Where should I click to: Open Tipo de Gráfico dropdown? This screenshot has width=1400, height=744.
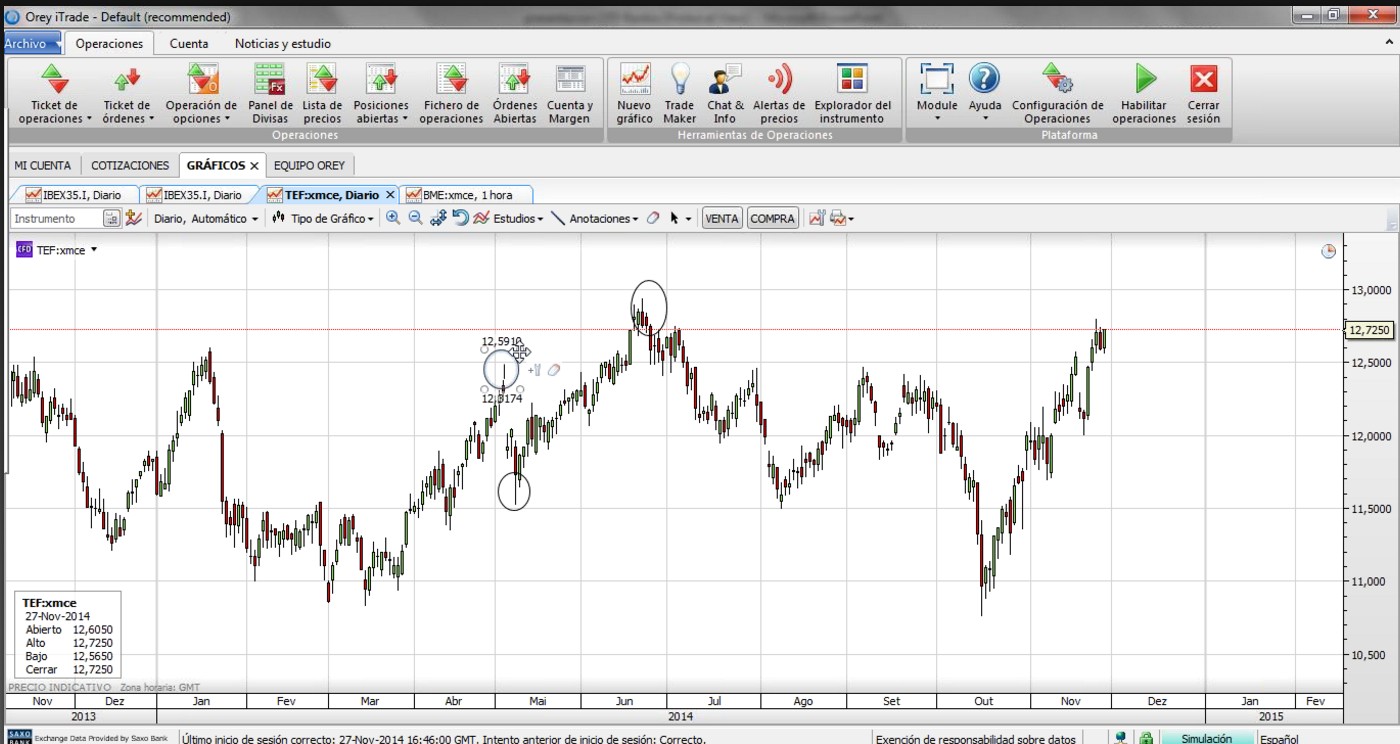point(323,218)
